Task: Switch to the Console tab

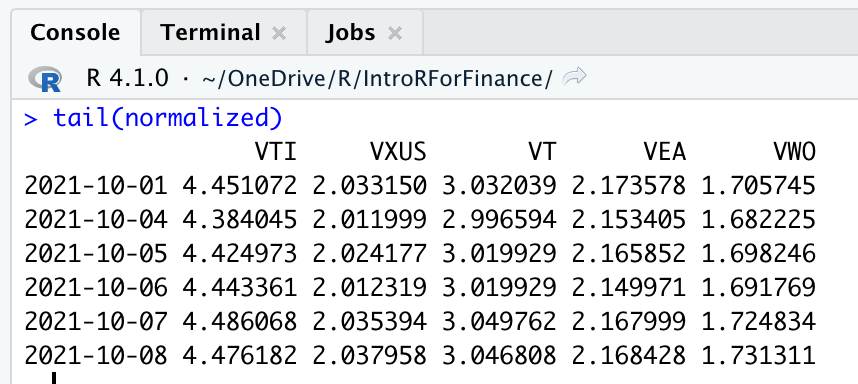Action: [x=75, y=32]
